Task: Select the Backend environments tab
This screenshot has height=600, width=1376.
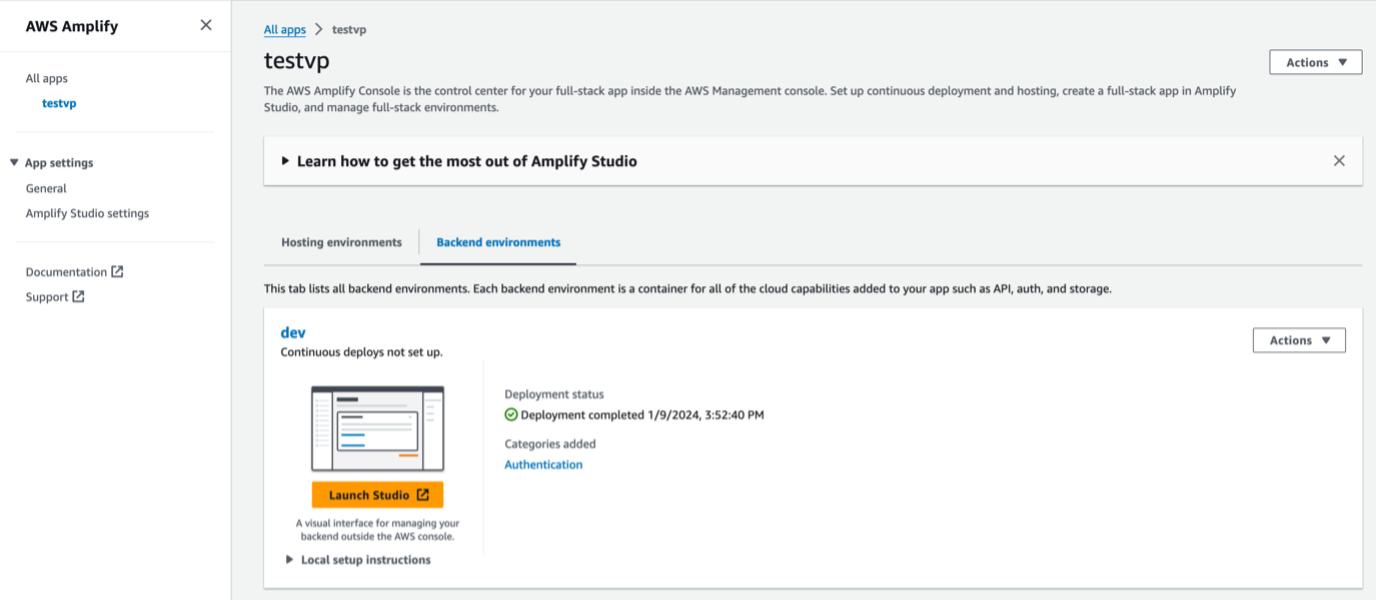Action: (498, 242)
